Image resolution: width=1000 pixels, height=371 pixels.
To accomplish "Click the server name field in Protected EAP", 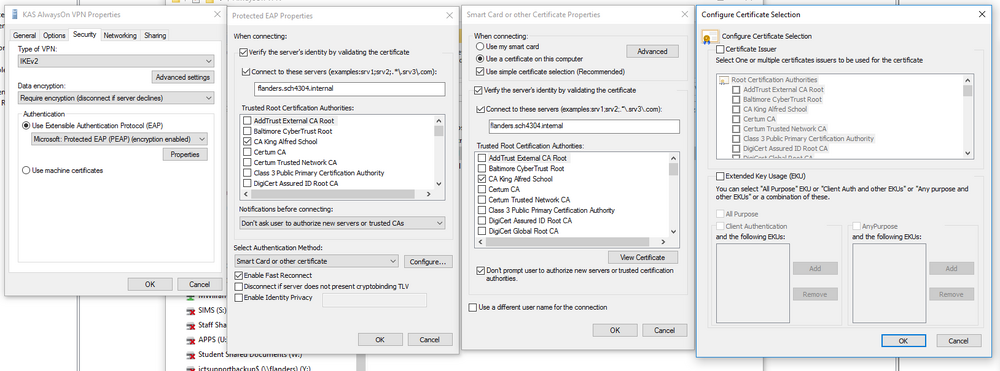I will pos(348,89).
